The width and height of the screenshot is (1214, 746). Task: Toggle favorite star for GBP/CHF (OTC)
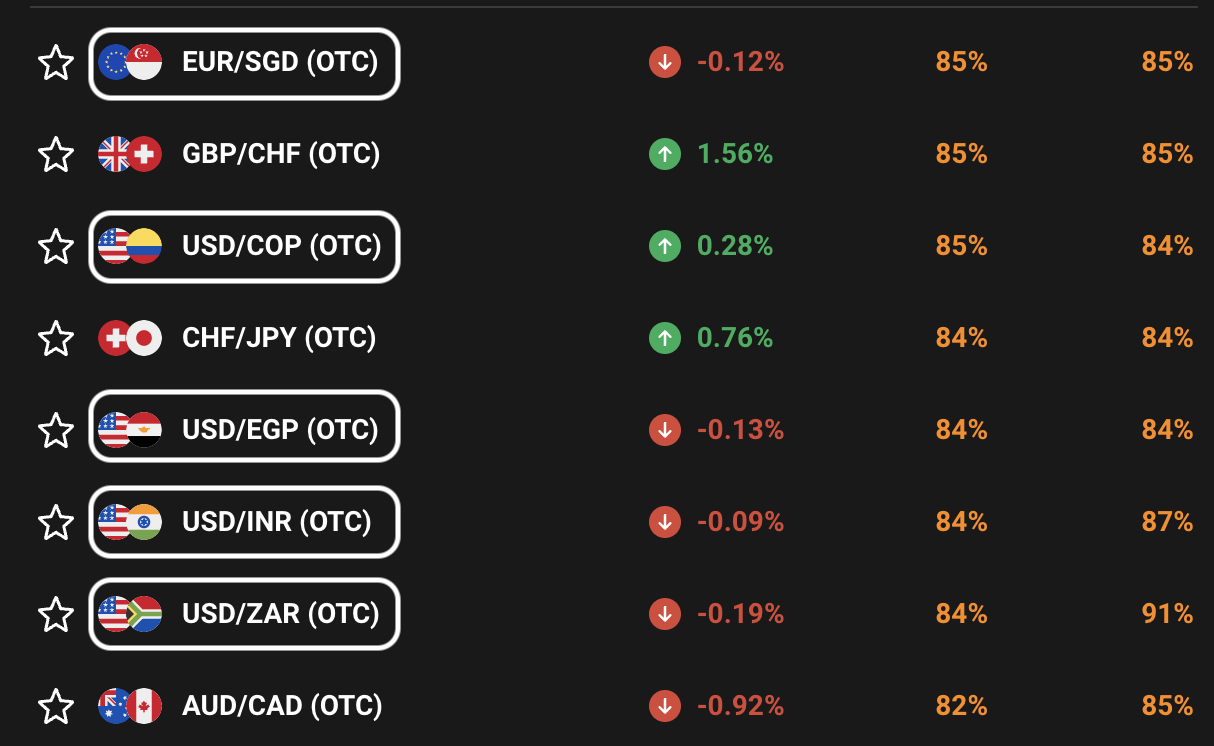pos(56,155)
